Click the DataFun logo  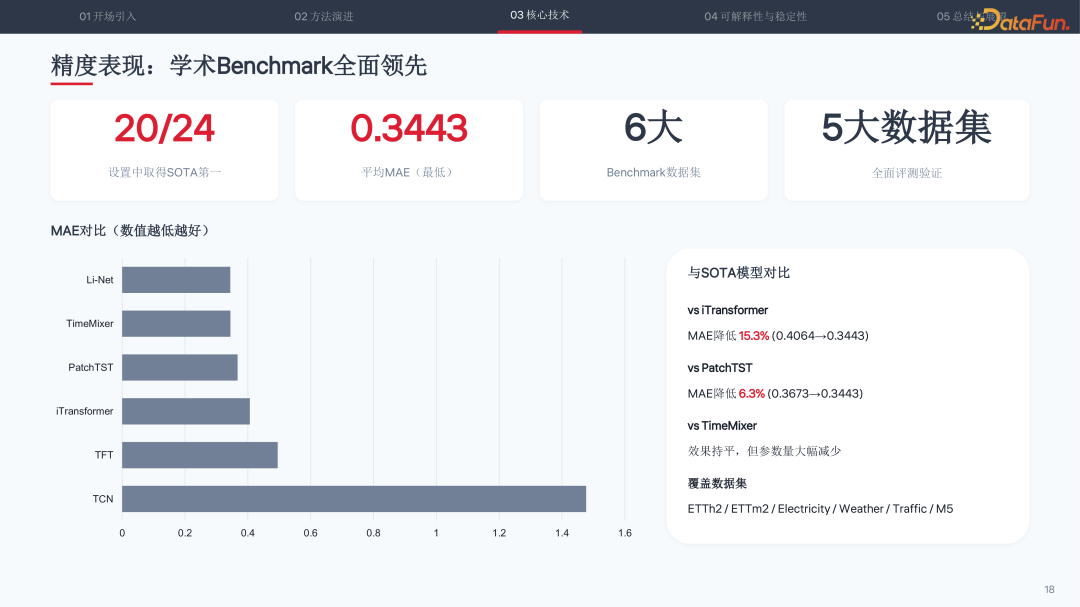tap(1020, 21)
